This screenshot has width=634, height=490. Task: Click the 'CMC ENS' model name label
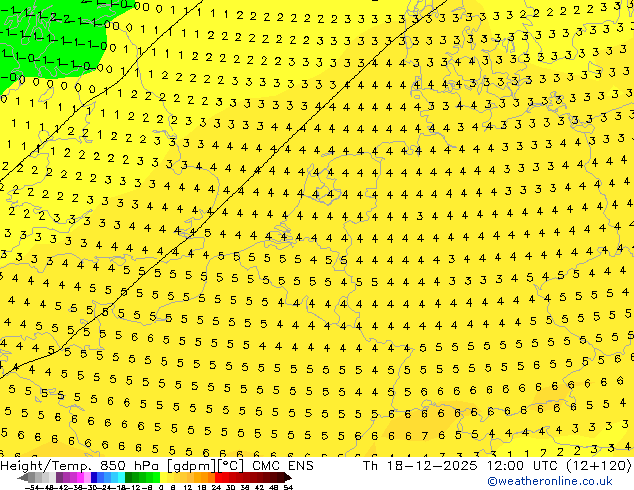[x=283, y=466]
